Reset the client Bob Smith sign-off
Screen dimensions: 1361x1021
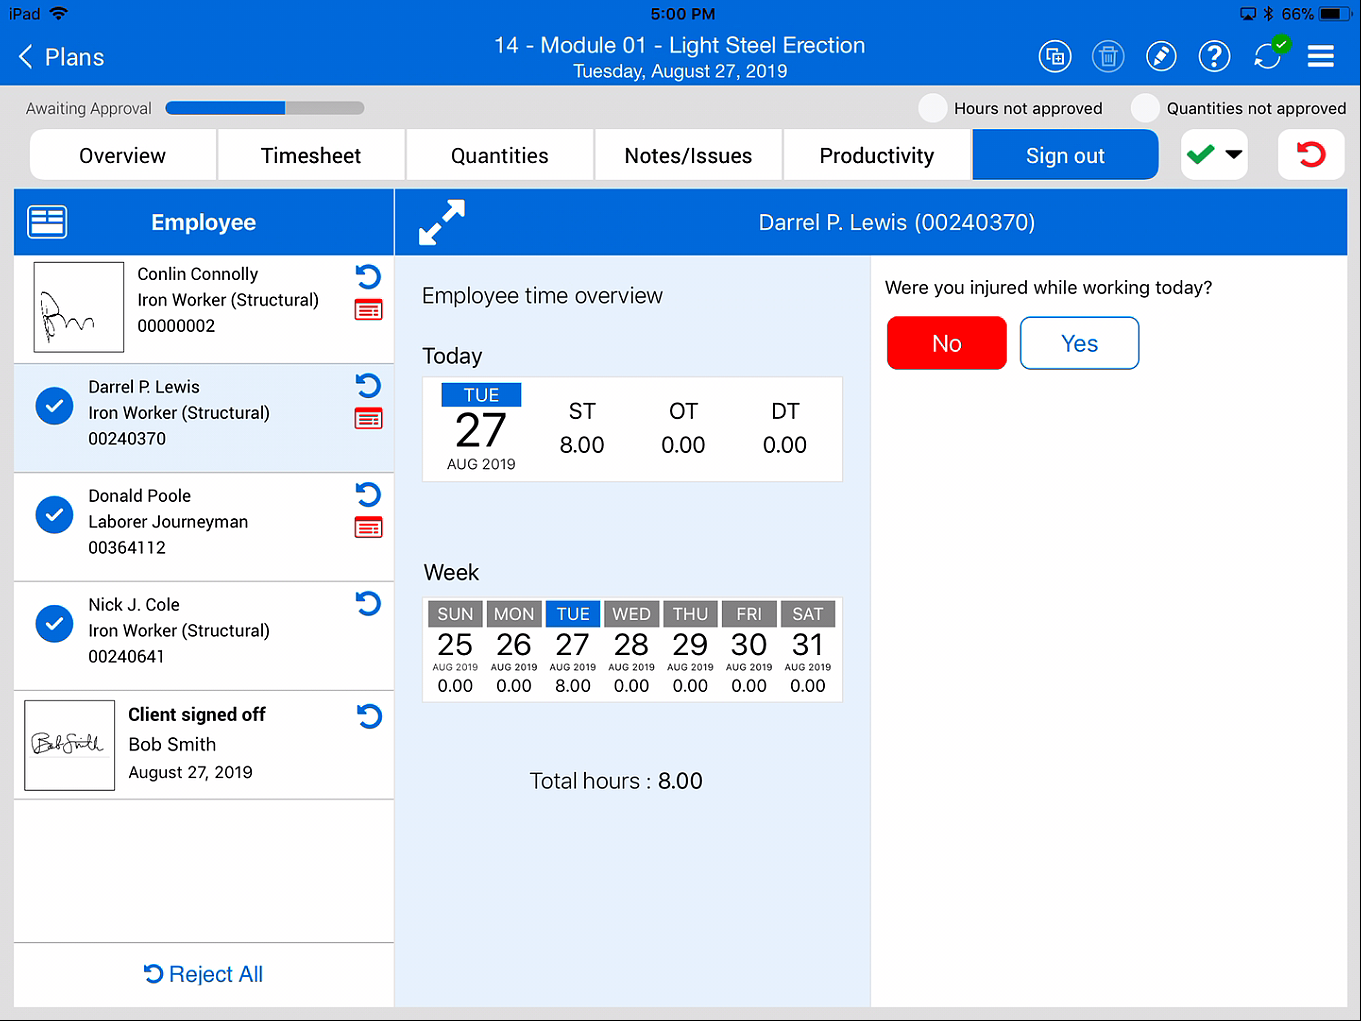[369, 716]
